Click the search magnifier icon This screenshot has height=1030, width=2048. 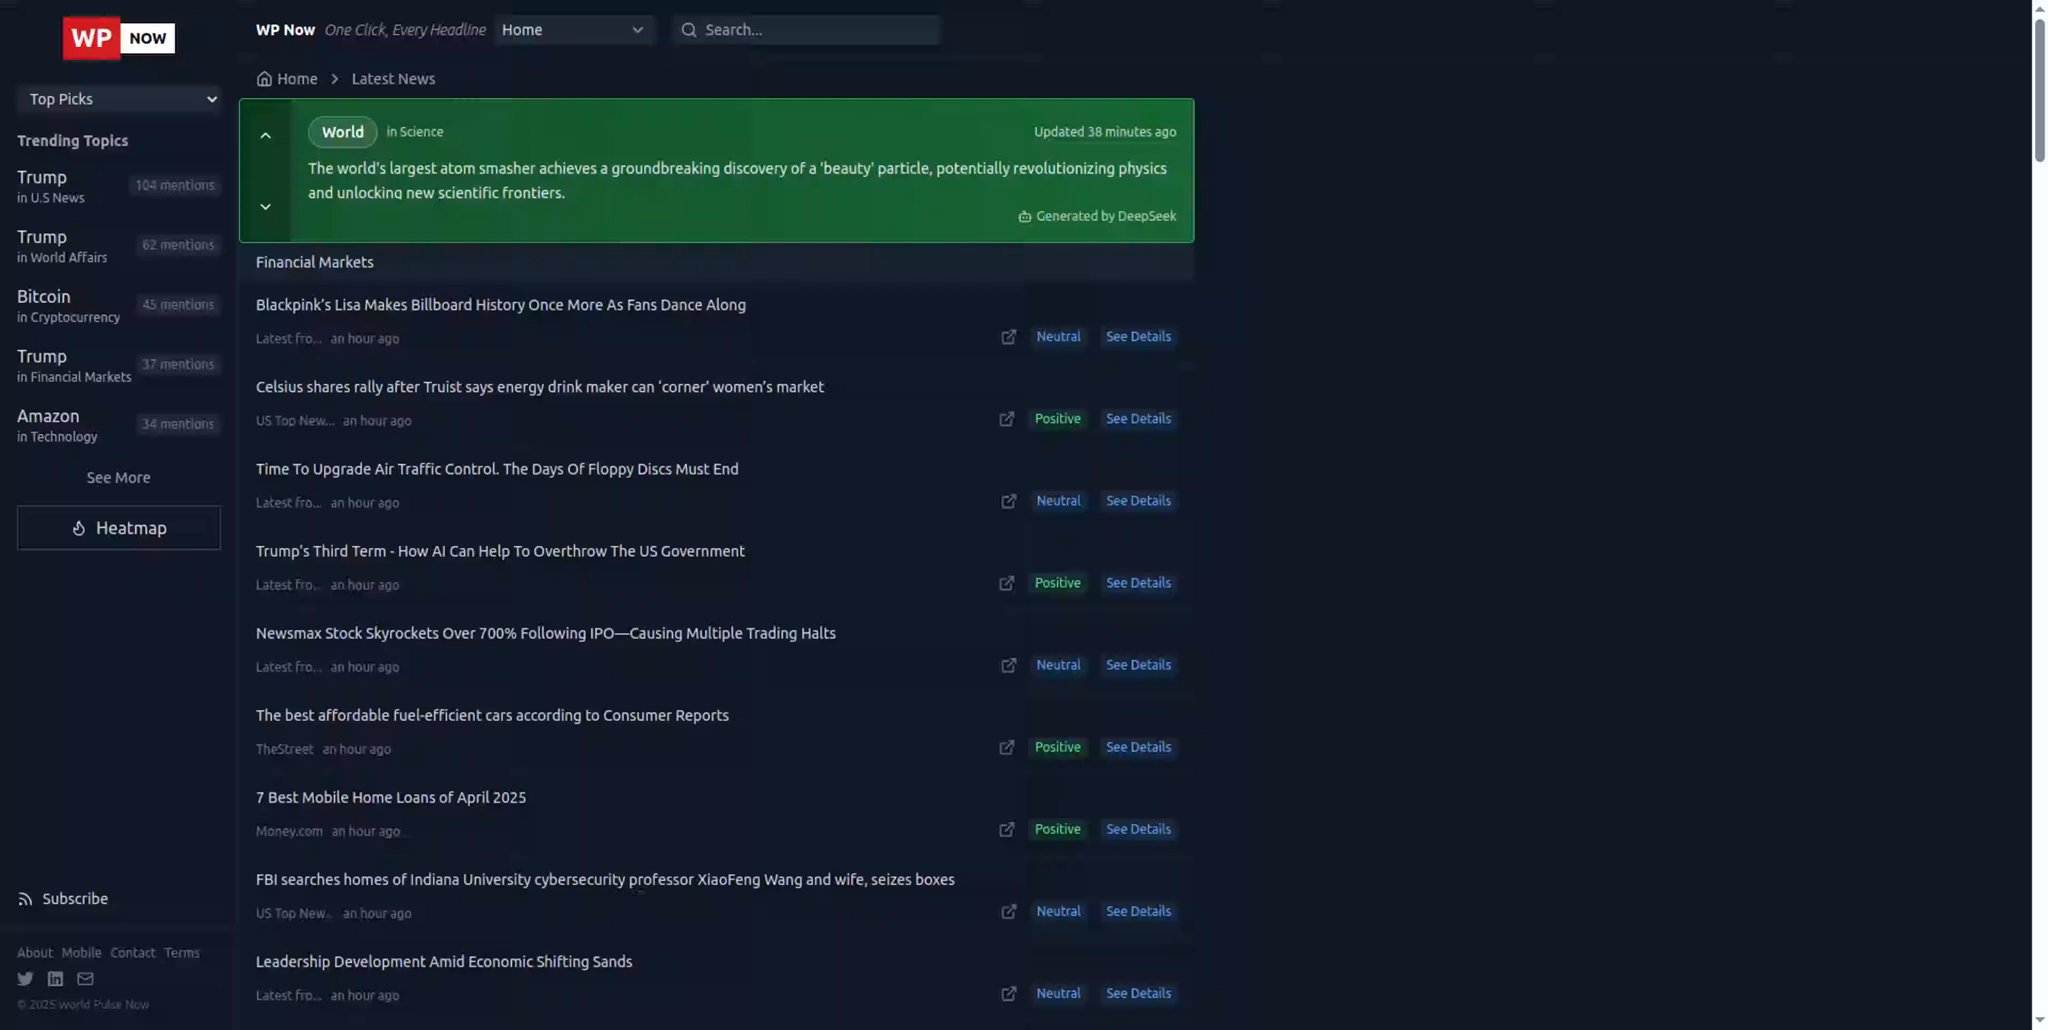[689, 30]
